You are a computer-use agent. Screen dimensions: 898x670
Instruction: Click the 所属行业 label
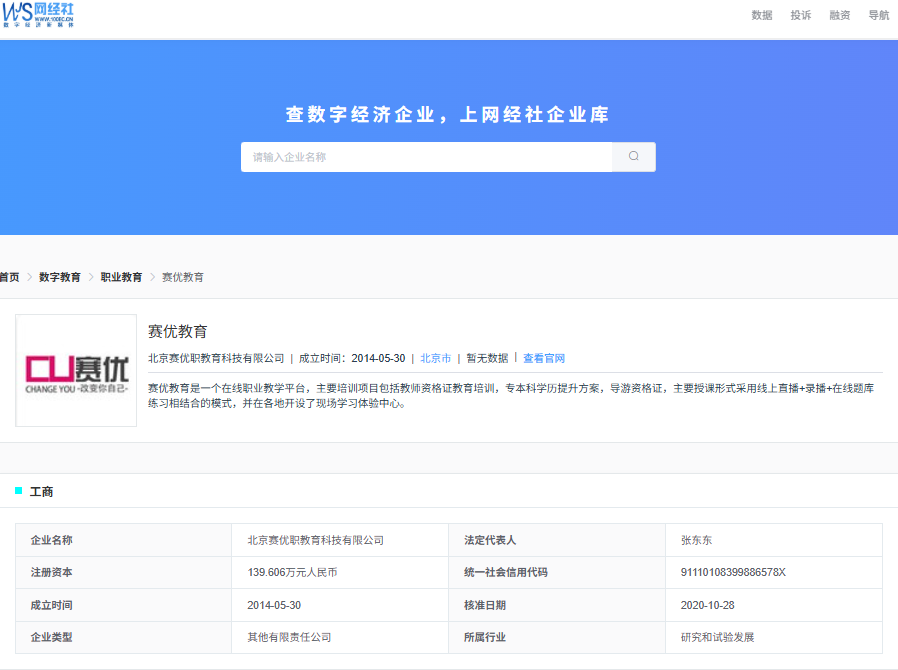[485, 637]
